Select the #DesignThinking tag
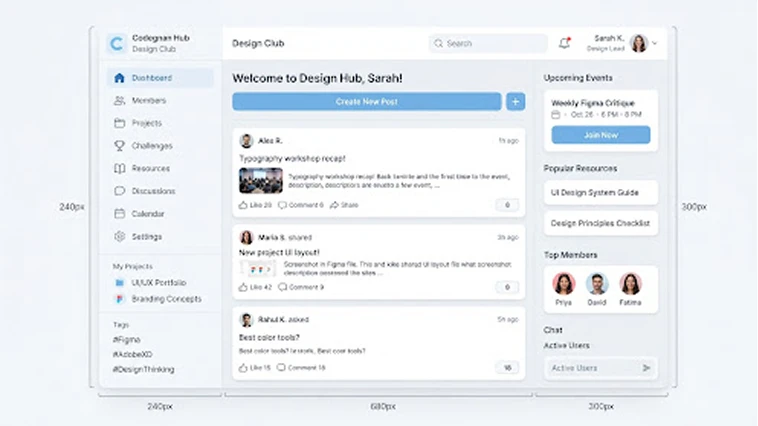 [x=144, y=369]
